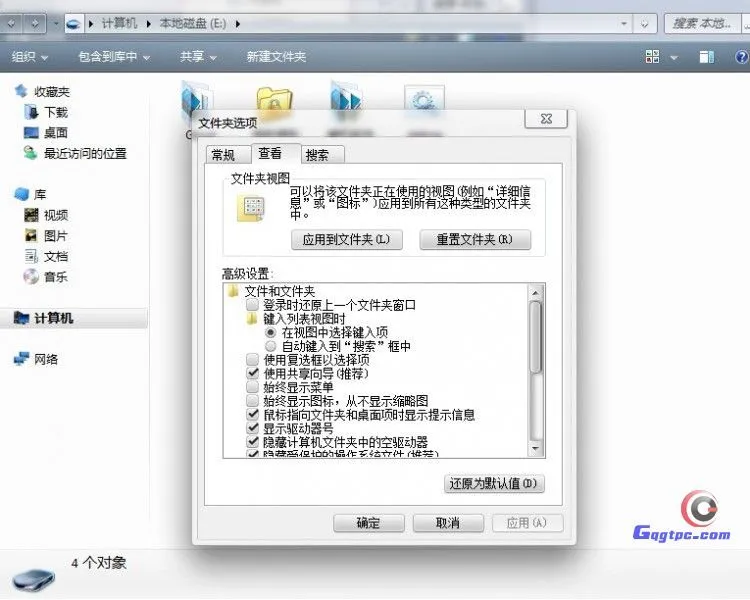Image resolution: width=750 pixels, height=600 pixels.
Task: Click 应用到文件夹(L) button
Action: point(347,239)
